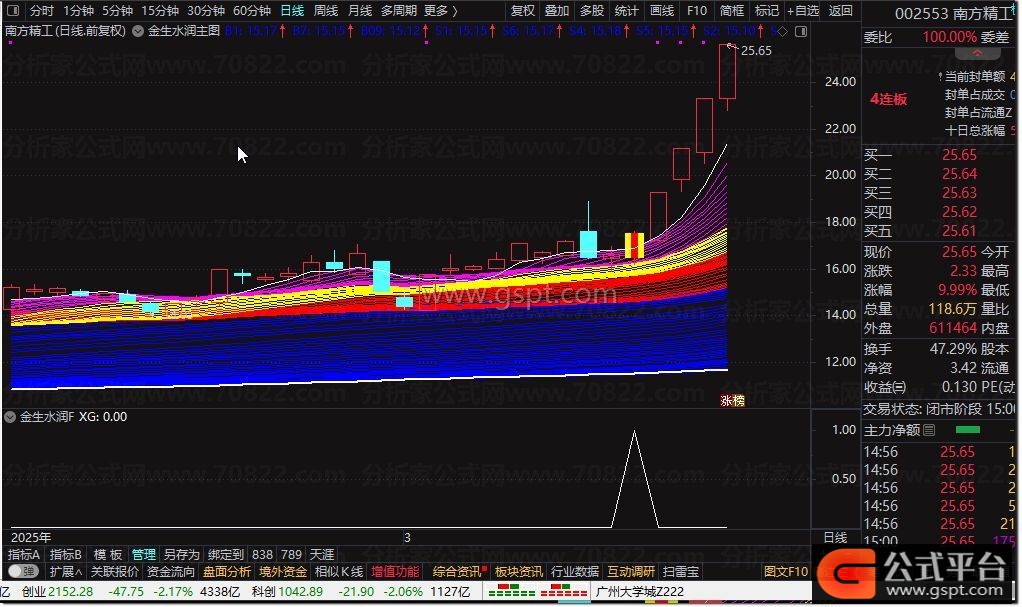Open the 互动调研 tab

pos(631,572)
